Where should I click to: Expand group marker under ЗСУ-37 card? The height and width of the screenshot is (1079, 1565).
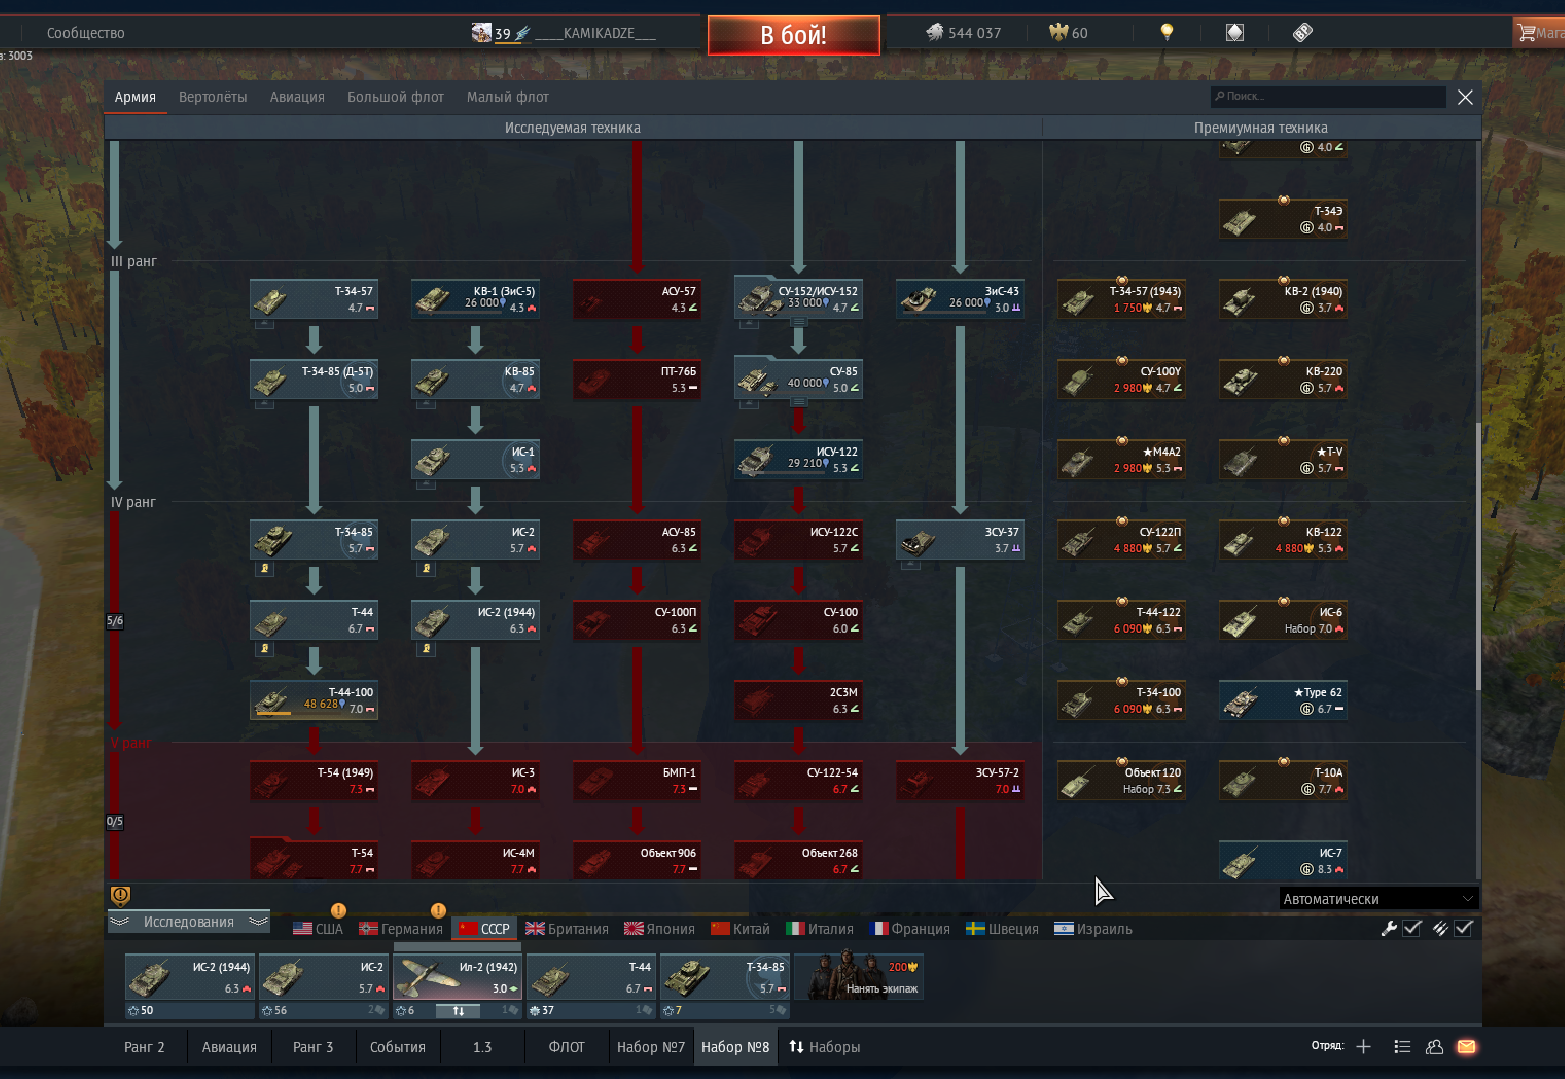910,564
